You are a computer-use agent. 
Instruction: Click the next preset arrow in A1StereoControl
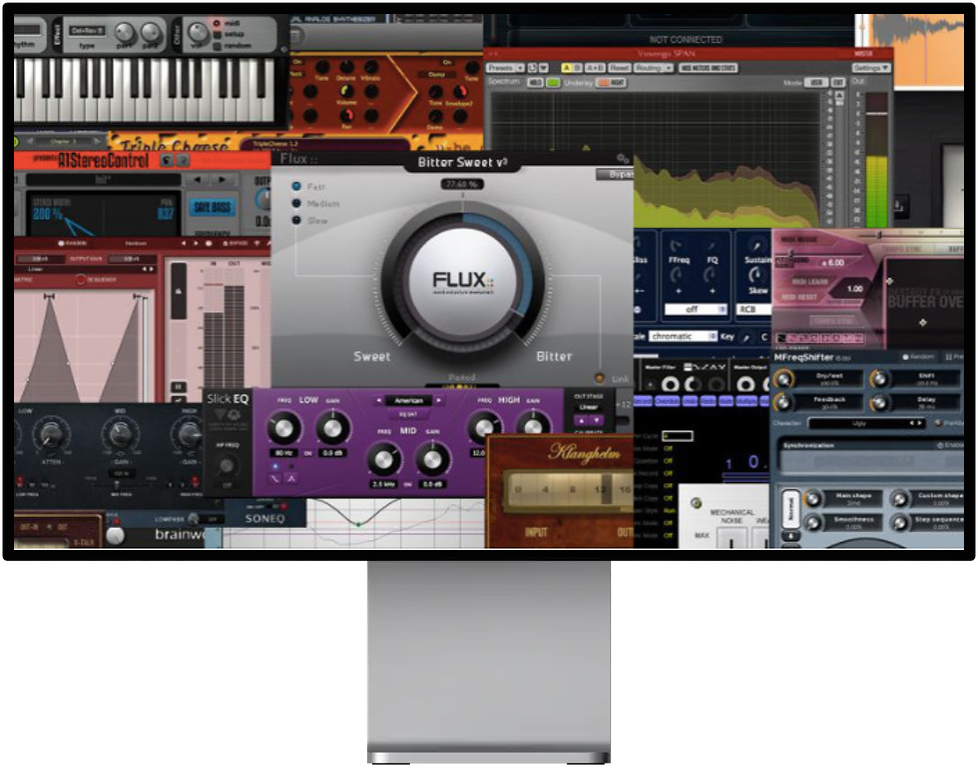coord(222,180)
